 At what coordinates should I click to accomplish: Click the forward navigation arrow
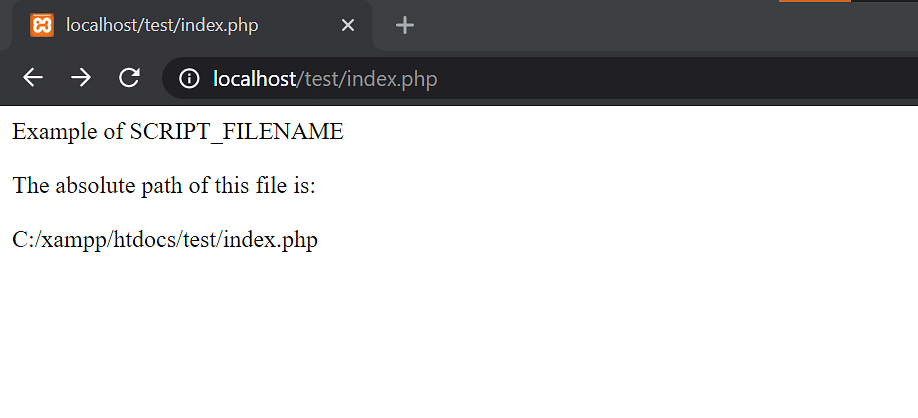click(x=81, y=77)
